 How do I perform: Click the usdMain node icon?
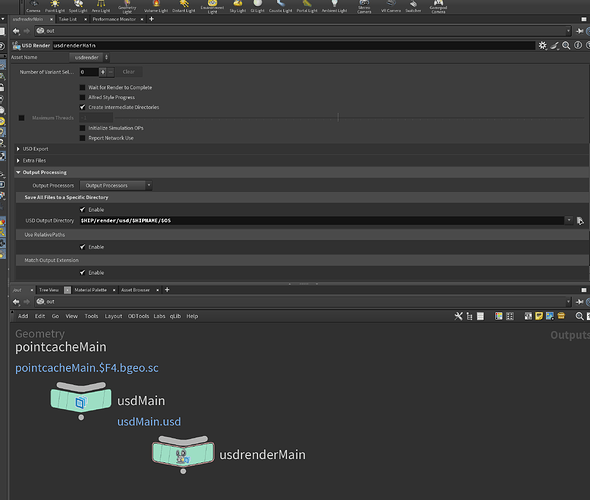coord(81,398)
